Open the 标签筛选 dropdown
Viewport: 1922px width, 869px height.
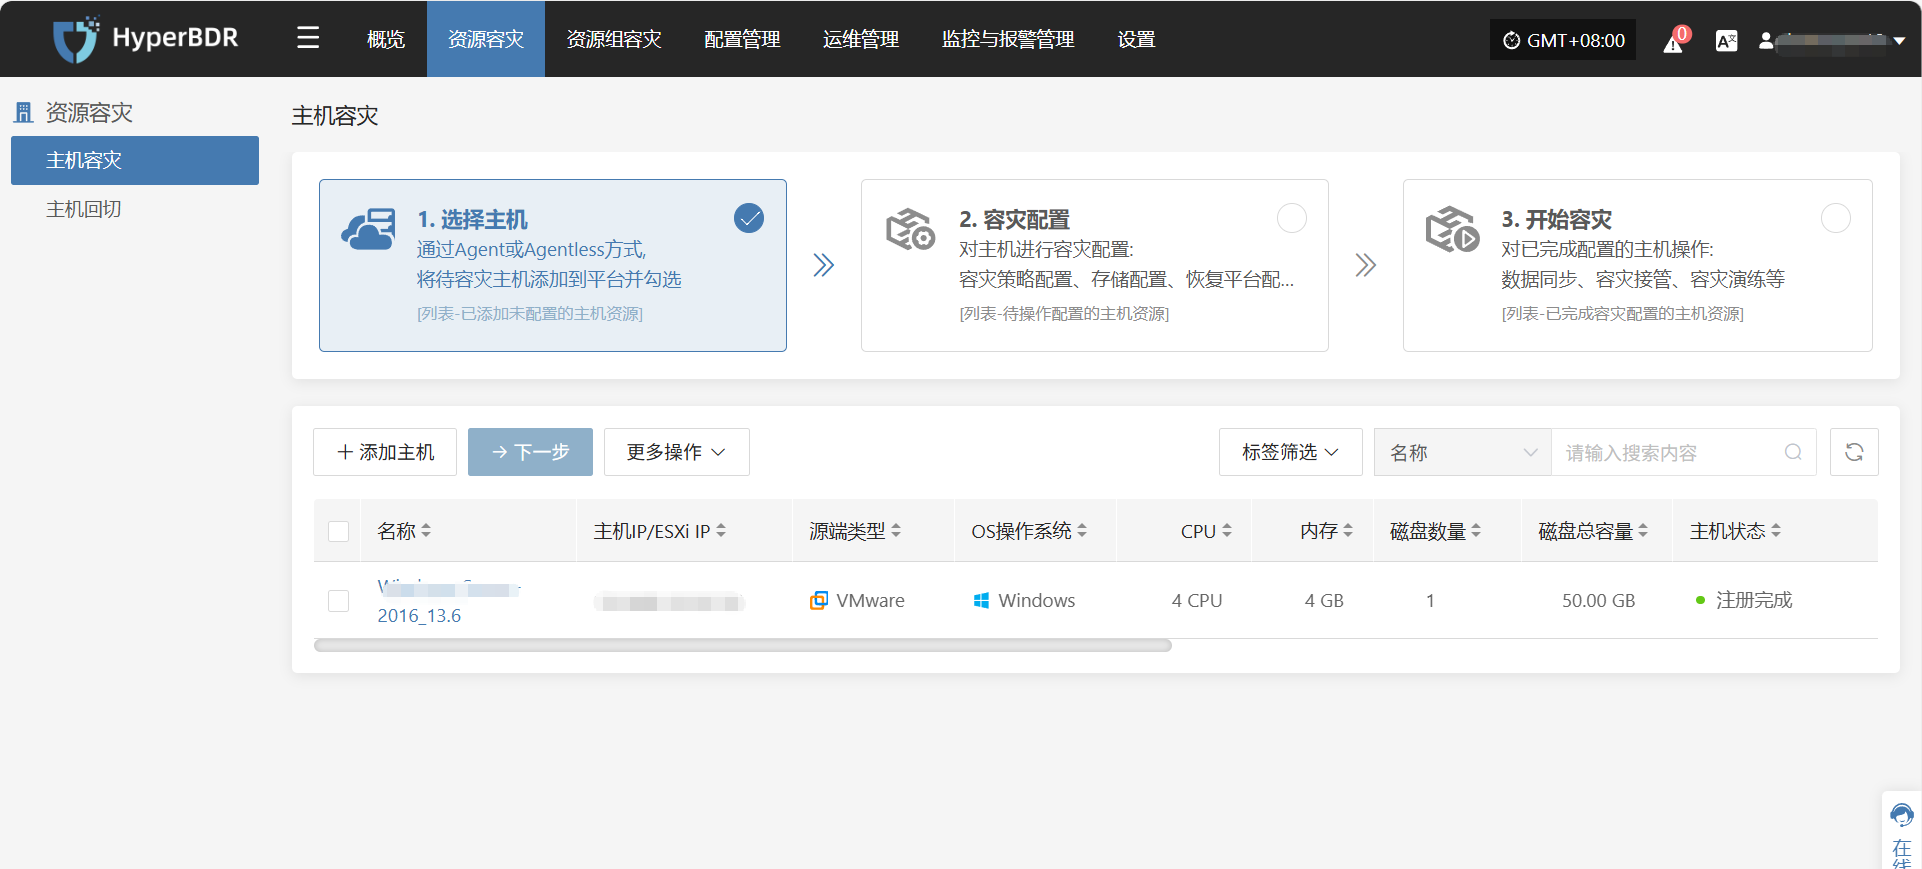(1291, 452)
